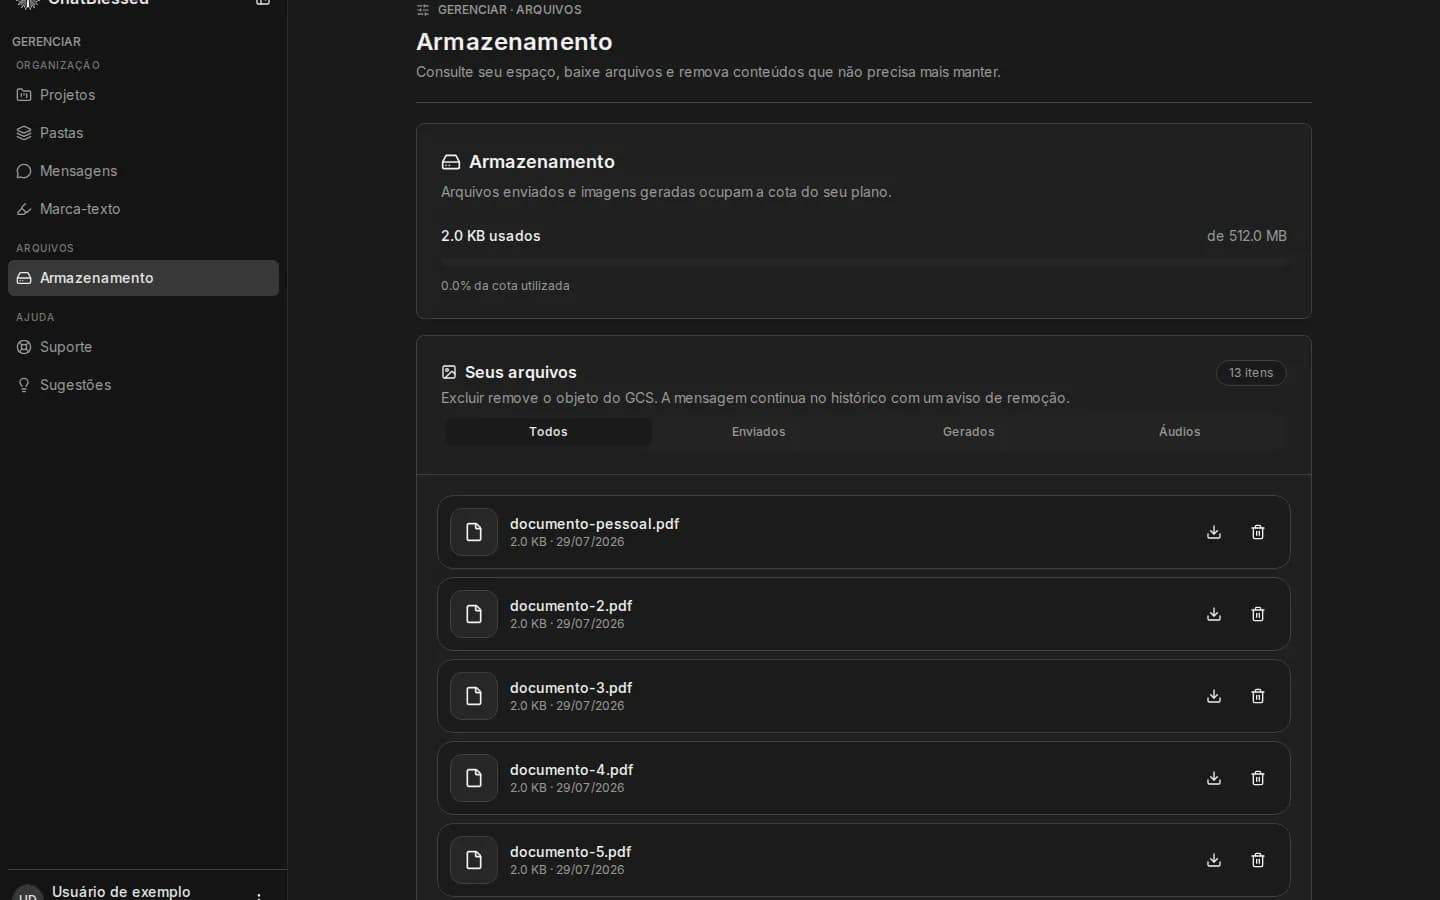Delete documento-4.pdf with trash icon

pos(1258,778)
